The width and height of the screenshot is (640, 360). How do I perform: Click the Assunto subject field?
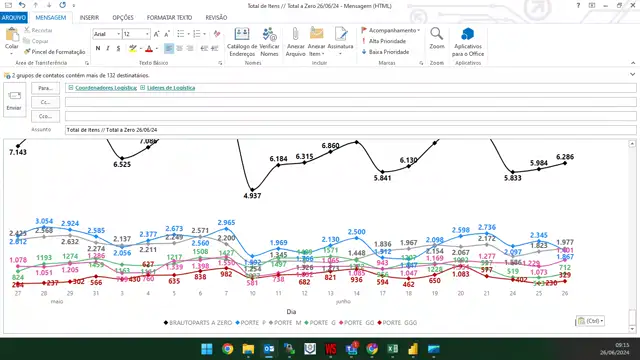click(350, 130)
